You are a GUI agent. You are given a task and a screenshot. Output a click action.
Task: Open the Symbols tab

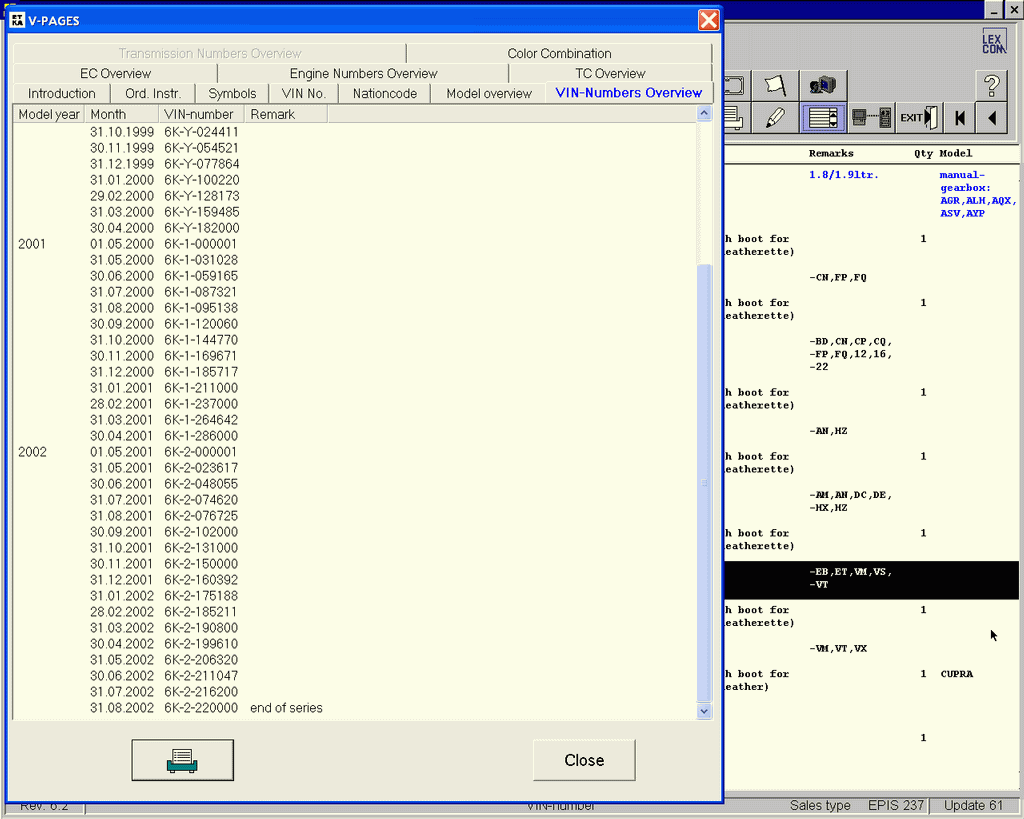[x=232, y=93]
